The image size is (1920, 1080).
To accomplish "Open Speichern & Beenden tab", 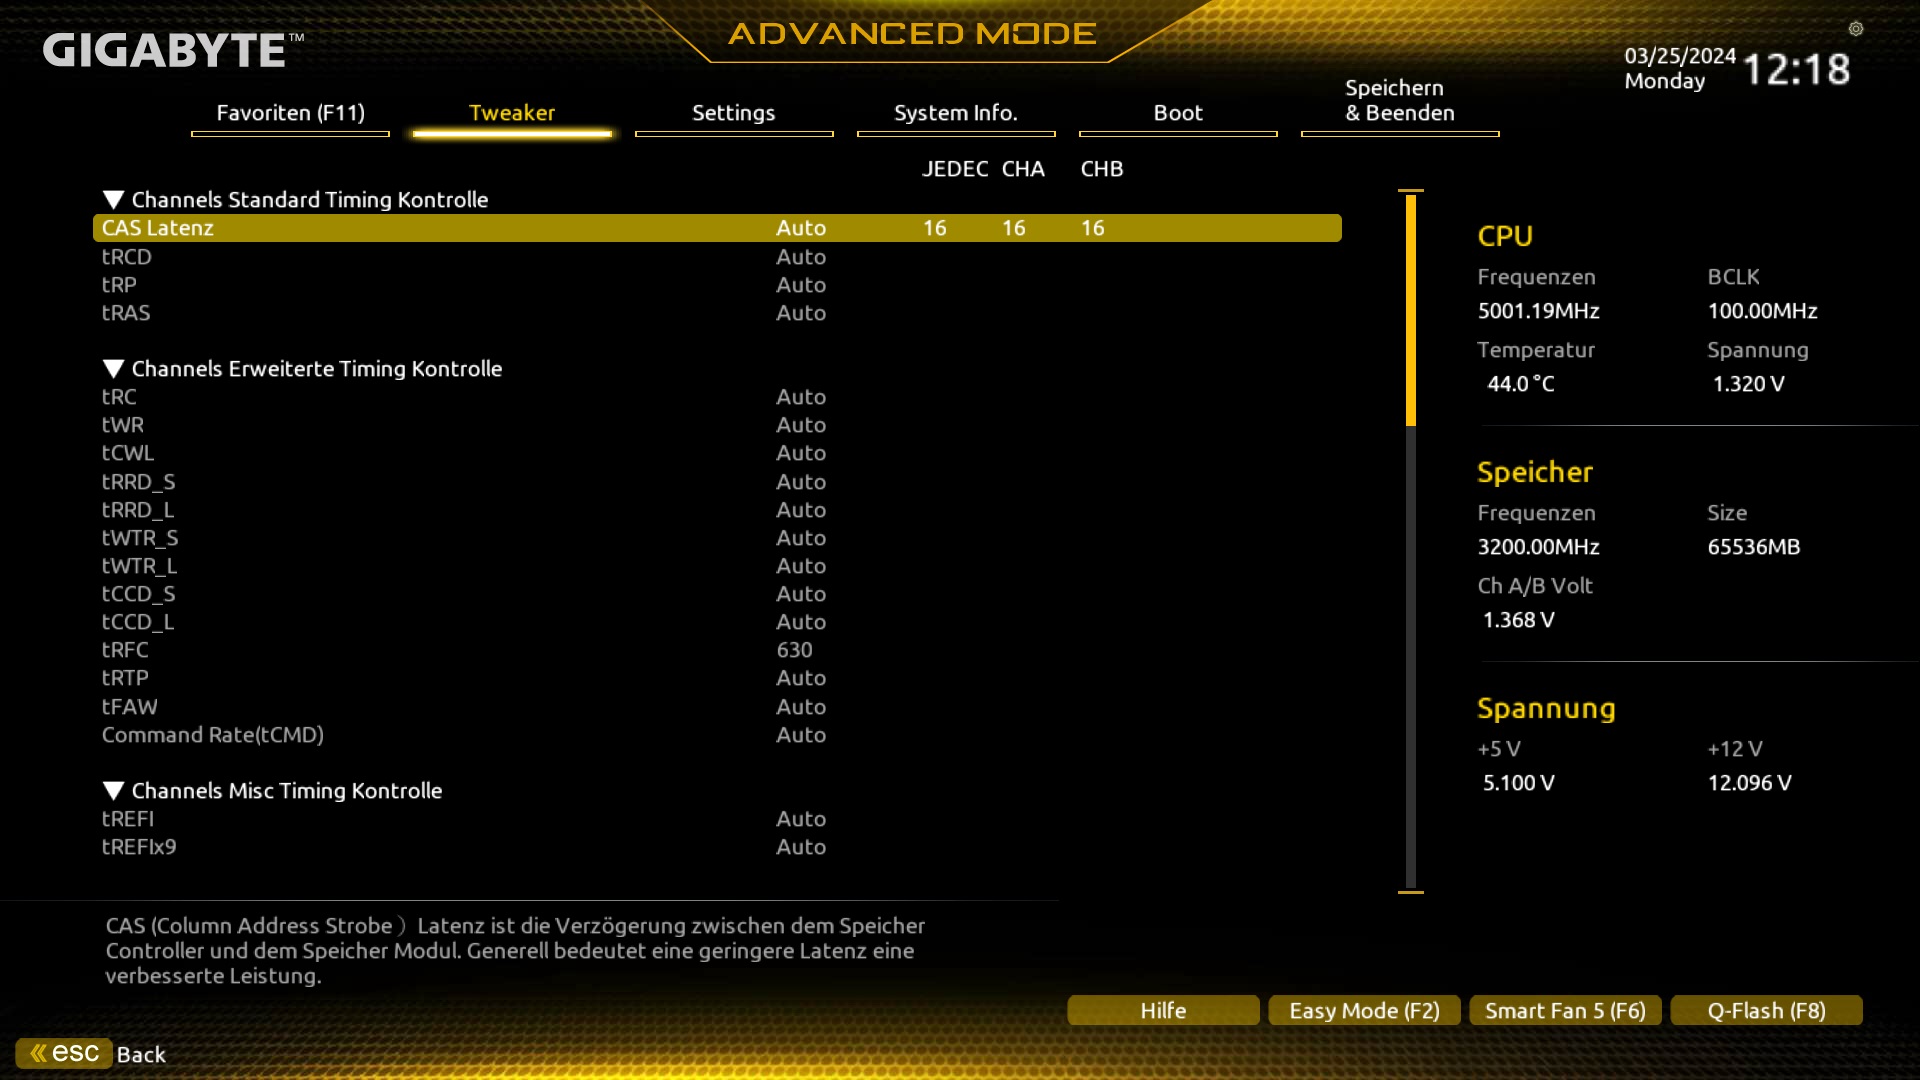I will pyautogui.click(x=1399, y=101).
